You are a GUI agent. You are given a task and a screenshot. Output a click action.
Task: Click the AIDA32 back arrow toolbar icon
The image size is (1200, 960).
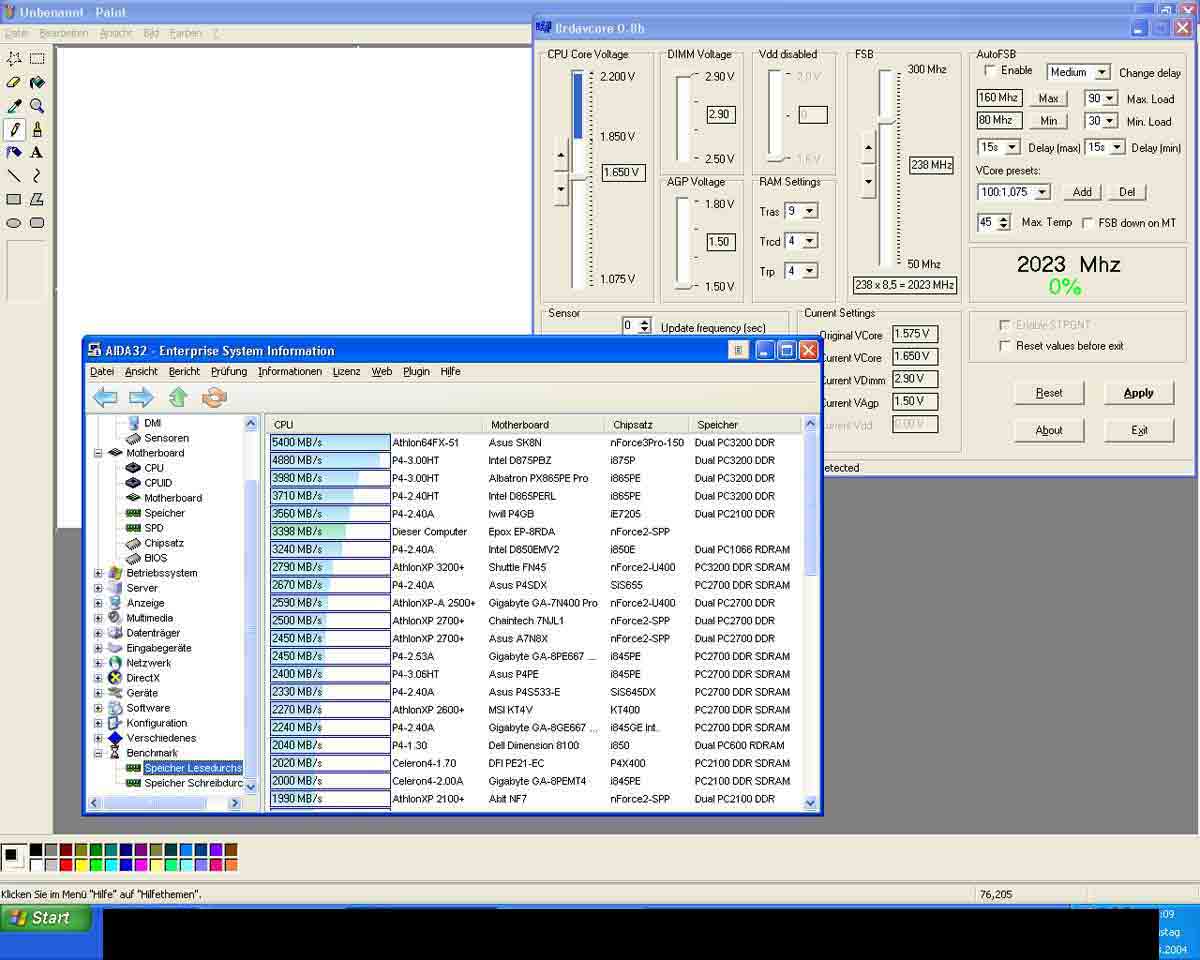click(x=105, y=398)
